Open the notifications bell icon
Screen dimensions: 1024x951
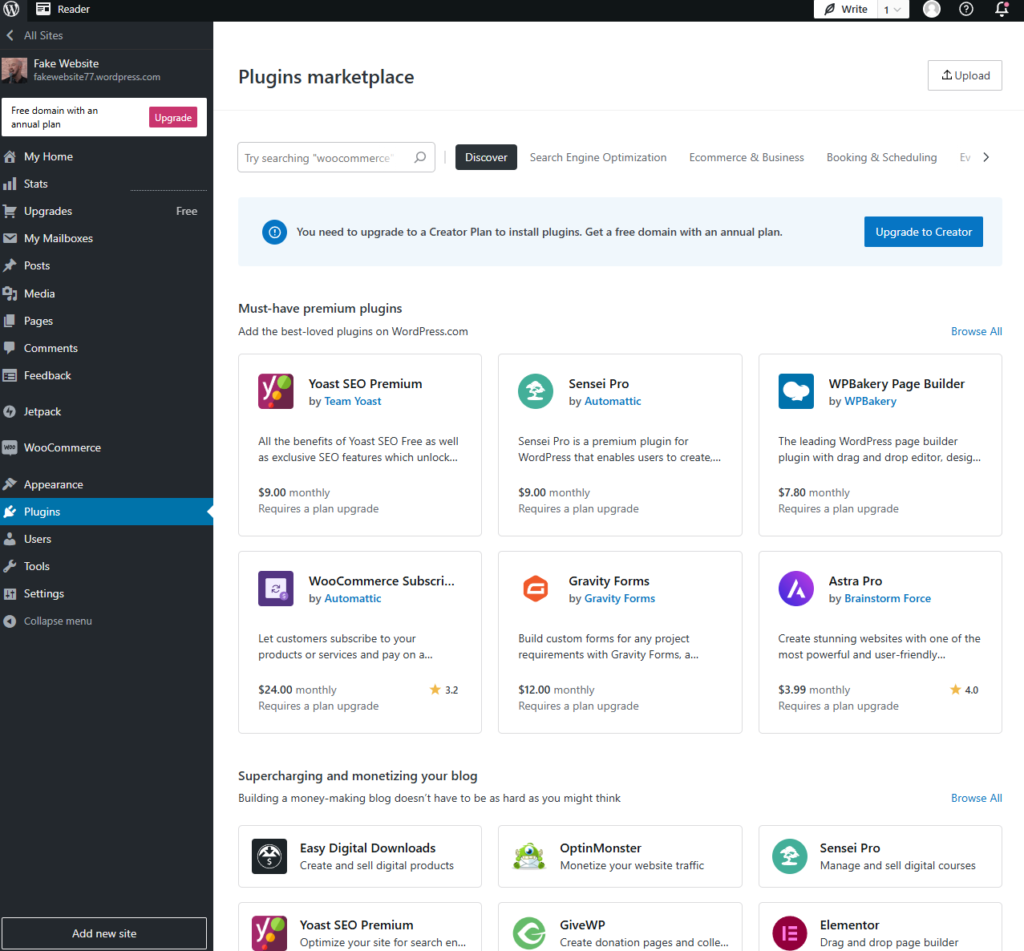(x=1001, y=10)
